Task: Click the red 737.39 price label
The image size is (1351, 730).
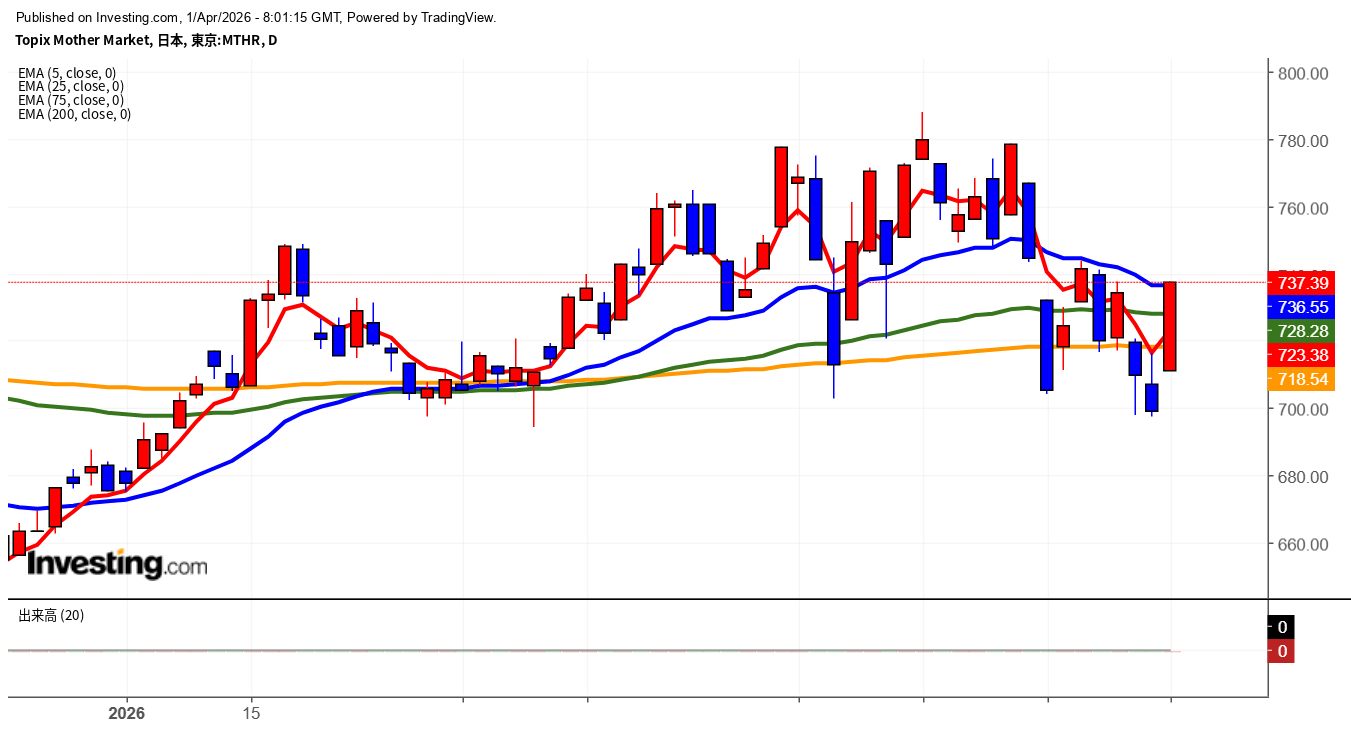Action: click(x=1299, y=285)
